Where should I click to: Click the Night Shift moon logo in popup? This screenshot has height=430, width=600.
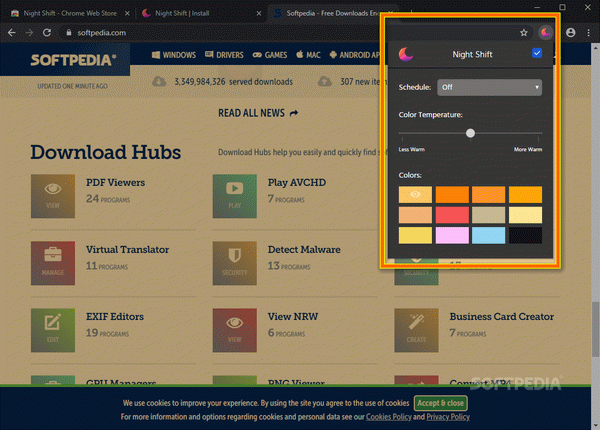(406, 54)
